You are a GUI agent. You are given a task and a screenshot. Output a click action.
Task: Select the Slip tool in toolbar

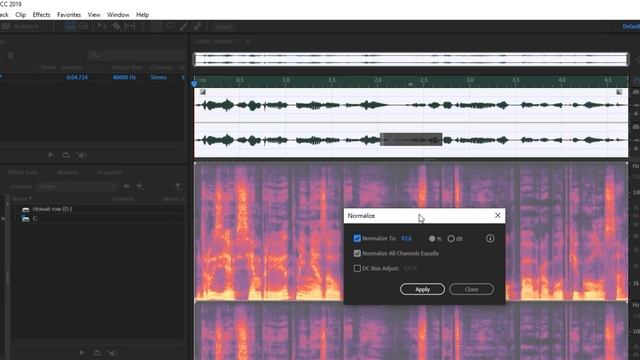(130, 27)
